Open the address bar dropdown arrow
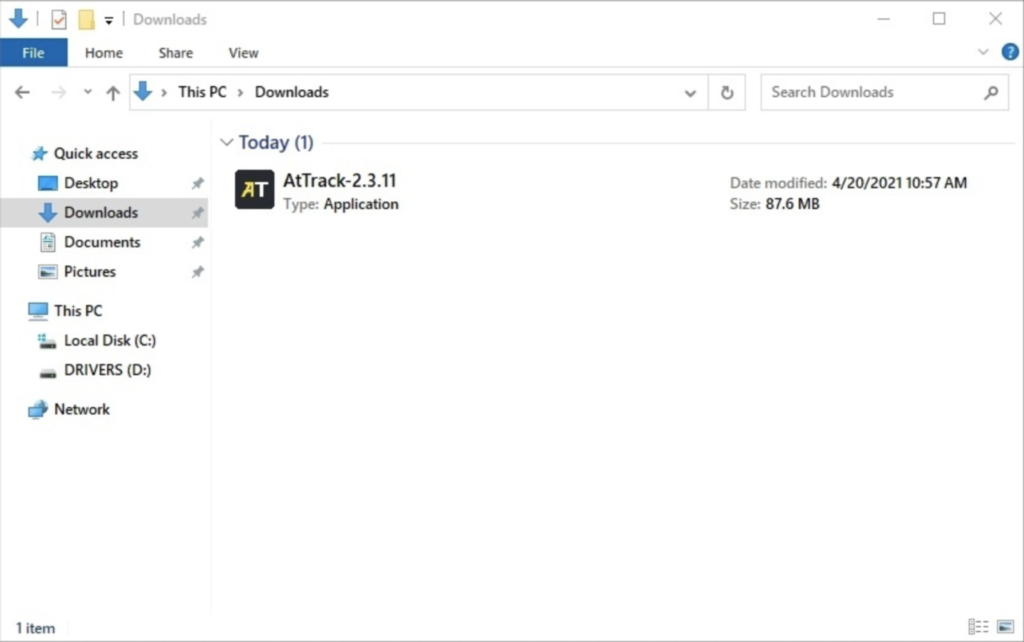Screen dimensions: 1024x642 (x=690, y=91)
